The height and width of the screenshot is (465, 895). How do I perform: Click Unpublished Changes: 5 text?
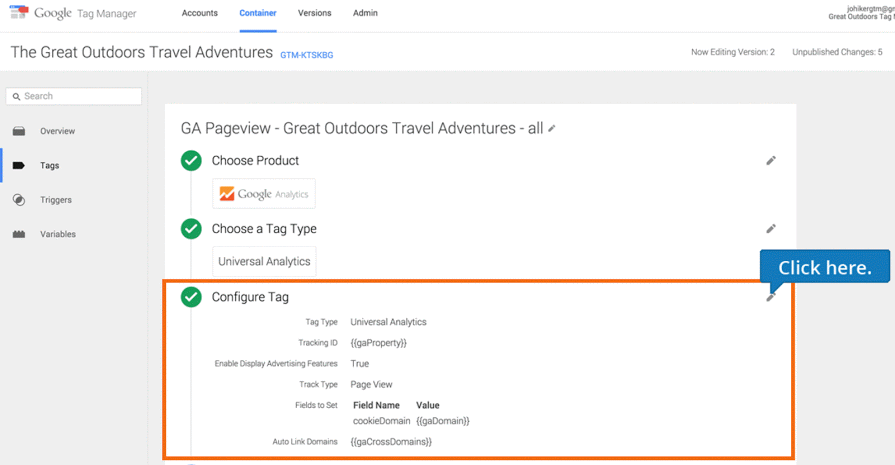coord(837,52)
